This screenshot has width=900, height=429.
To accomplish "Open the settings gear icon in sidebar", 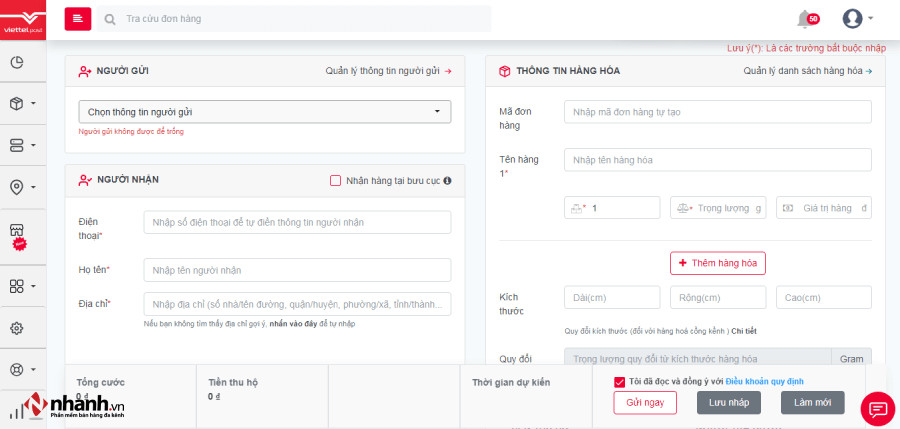I will (x=17, y=328).
